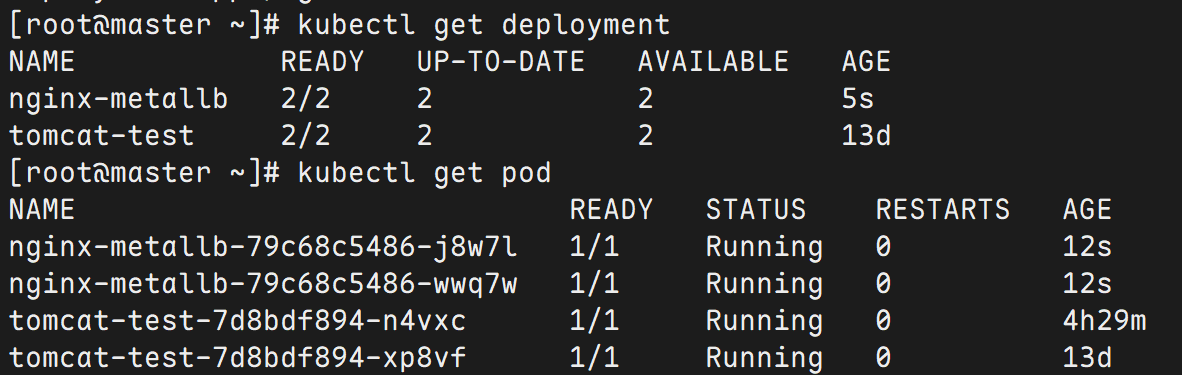Screen dimensions: 1182x375
Task: Click the Running status of pod wwq7w
Action: point(764,285)
